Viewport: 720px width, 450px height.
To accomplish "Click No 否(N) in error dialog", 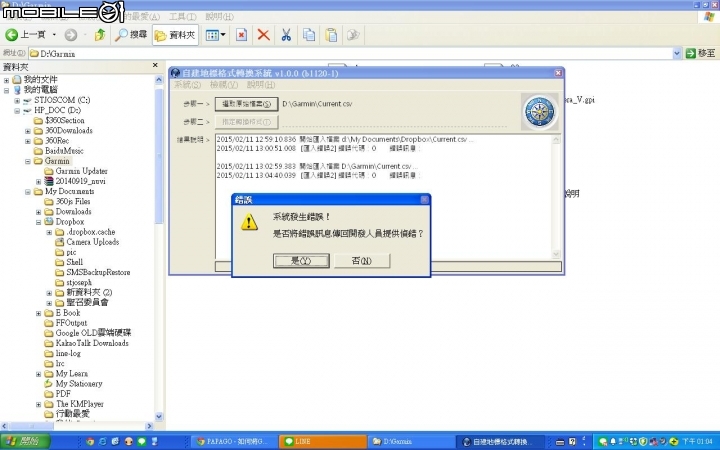I will coord(362,261).
